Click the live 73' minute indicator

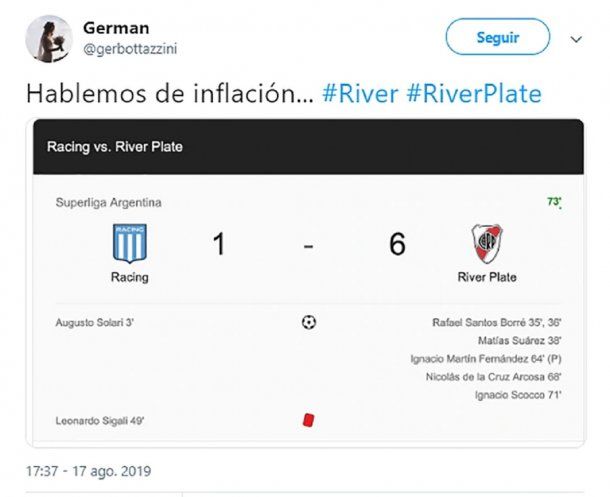tap(554, 201)
